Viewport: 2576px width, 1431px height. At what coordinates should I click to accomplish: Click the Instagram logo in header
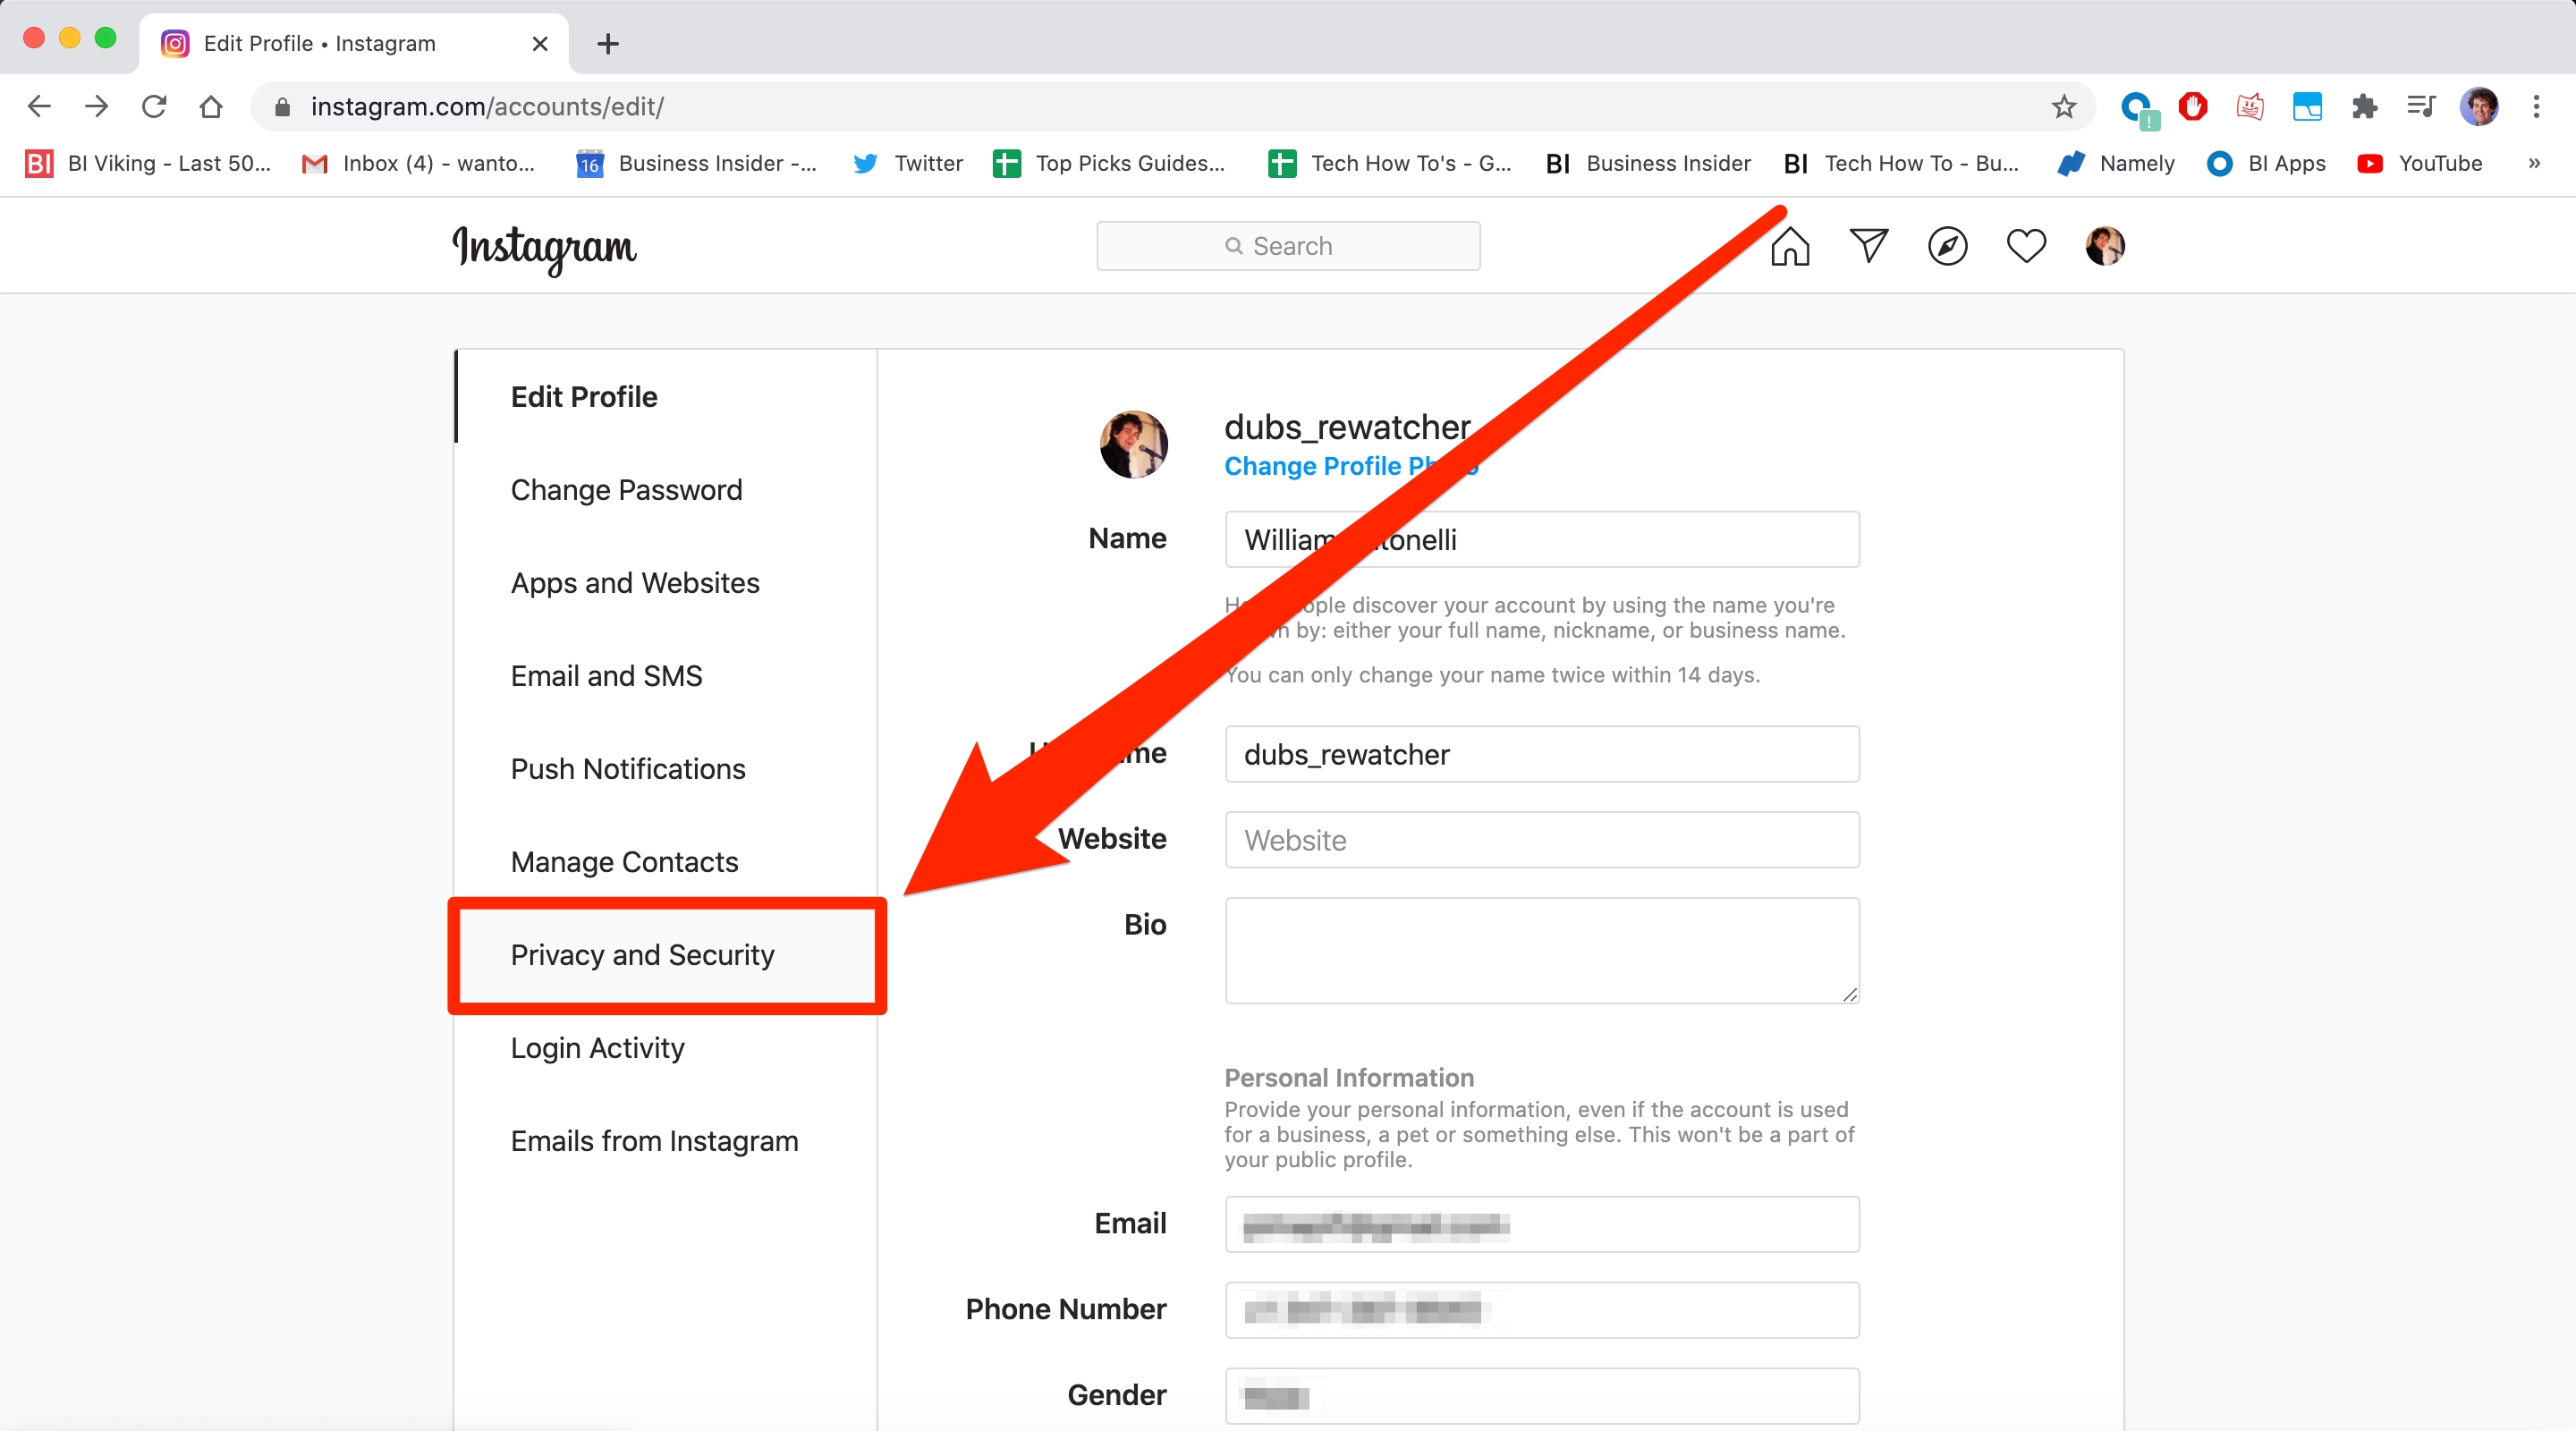547,245
